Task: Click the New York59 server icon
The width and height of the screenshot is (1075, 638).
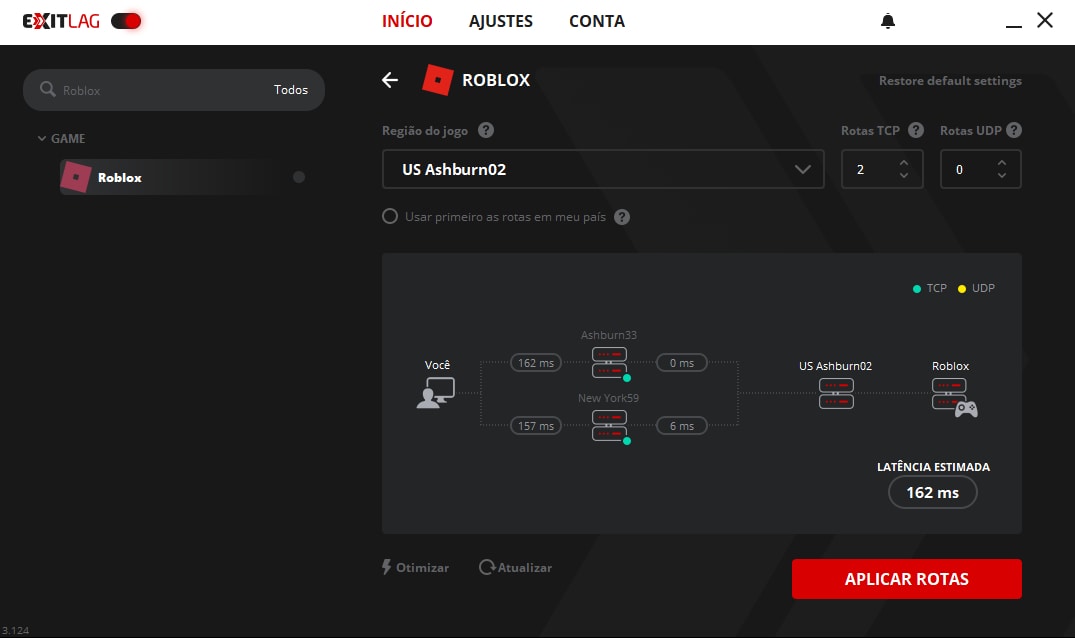Action: point(609,425)
